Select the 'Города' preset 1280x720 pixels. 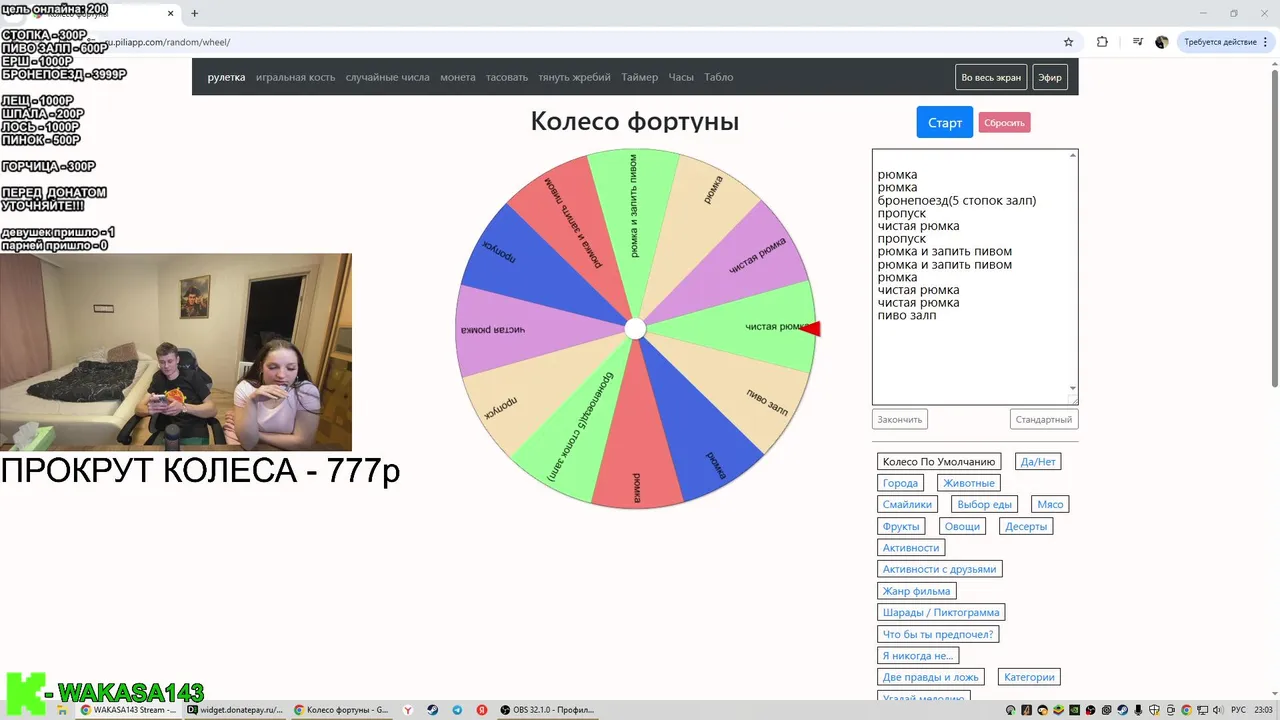900,483
